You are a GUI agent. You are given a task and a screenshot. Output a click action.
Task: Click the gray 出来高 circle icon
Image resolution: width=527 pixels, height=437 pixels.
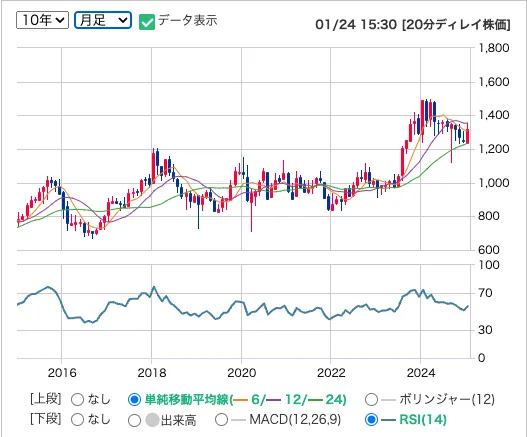(152, 420)
